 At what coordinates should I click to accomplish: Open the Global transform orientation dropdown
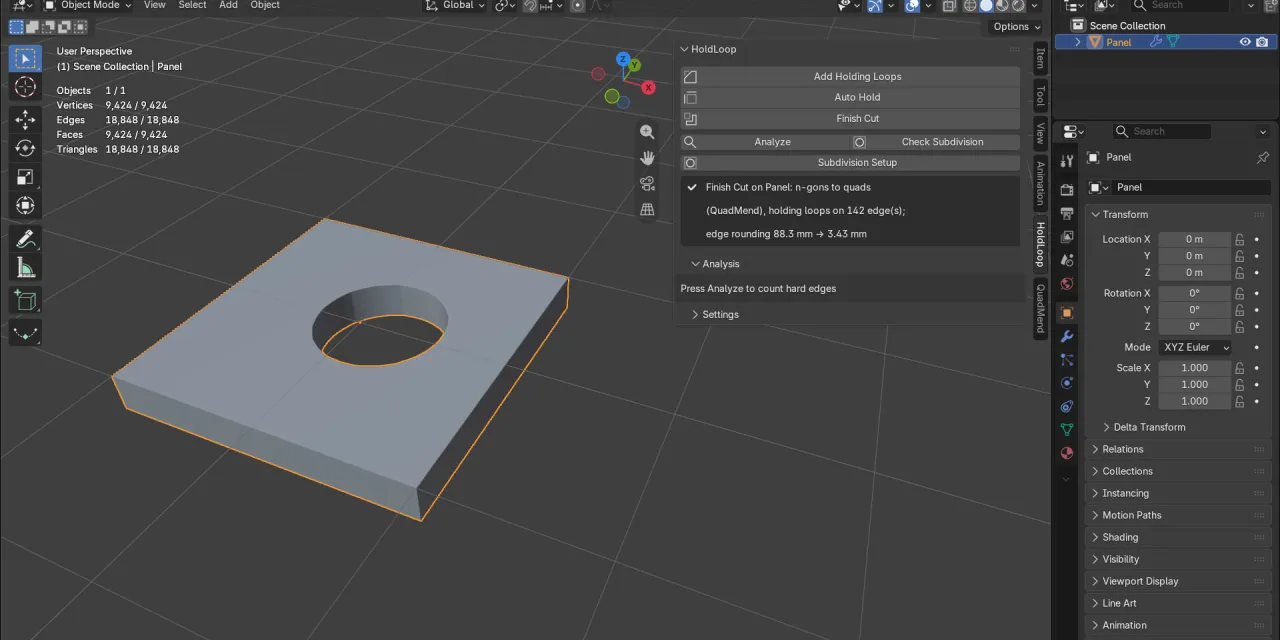pyautogui.click(x=455, y=5)
